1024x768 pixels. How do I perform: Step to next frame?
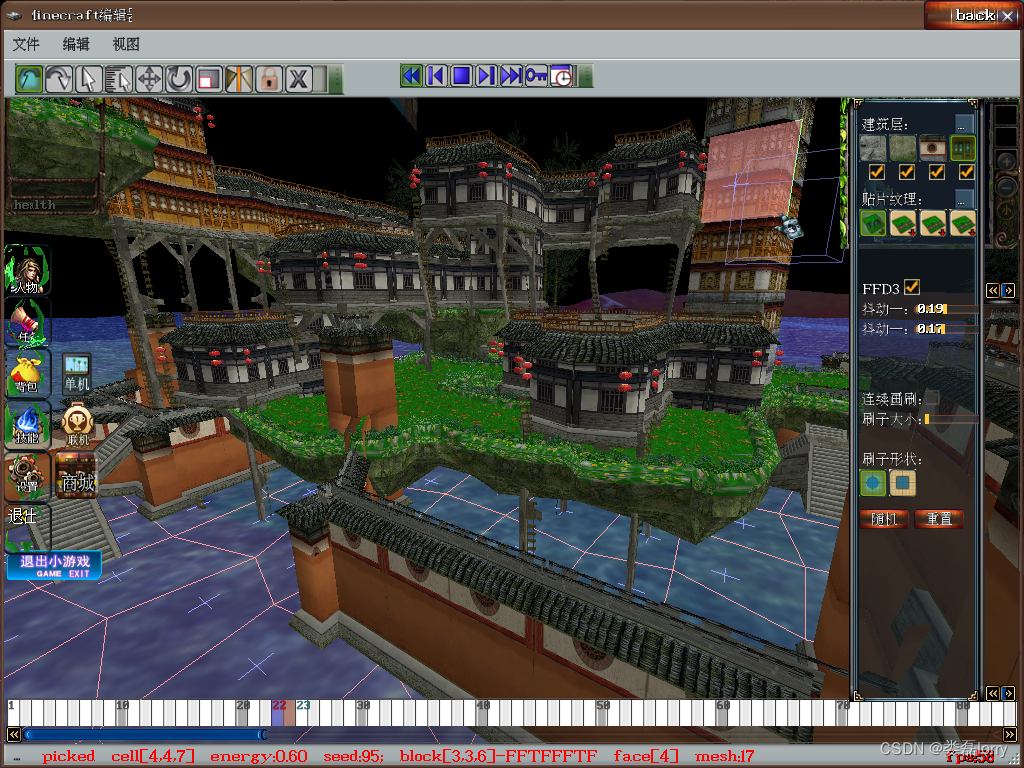pyautogui.click(x=486, y=76)
